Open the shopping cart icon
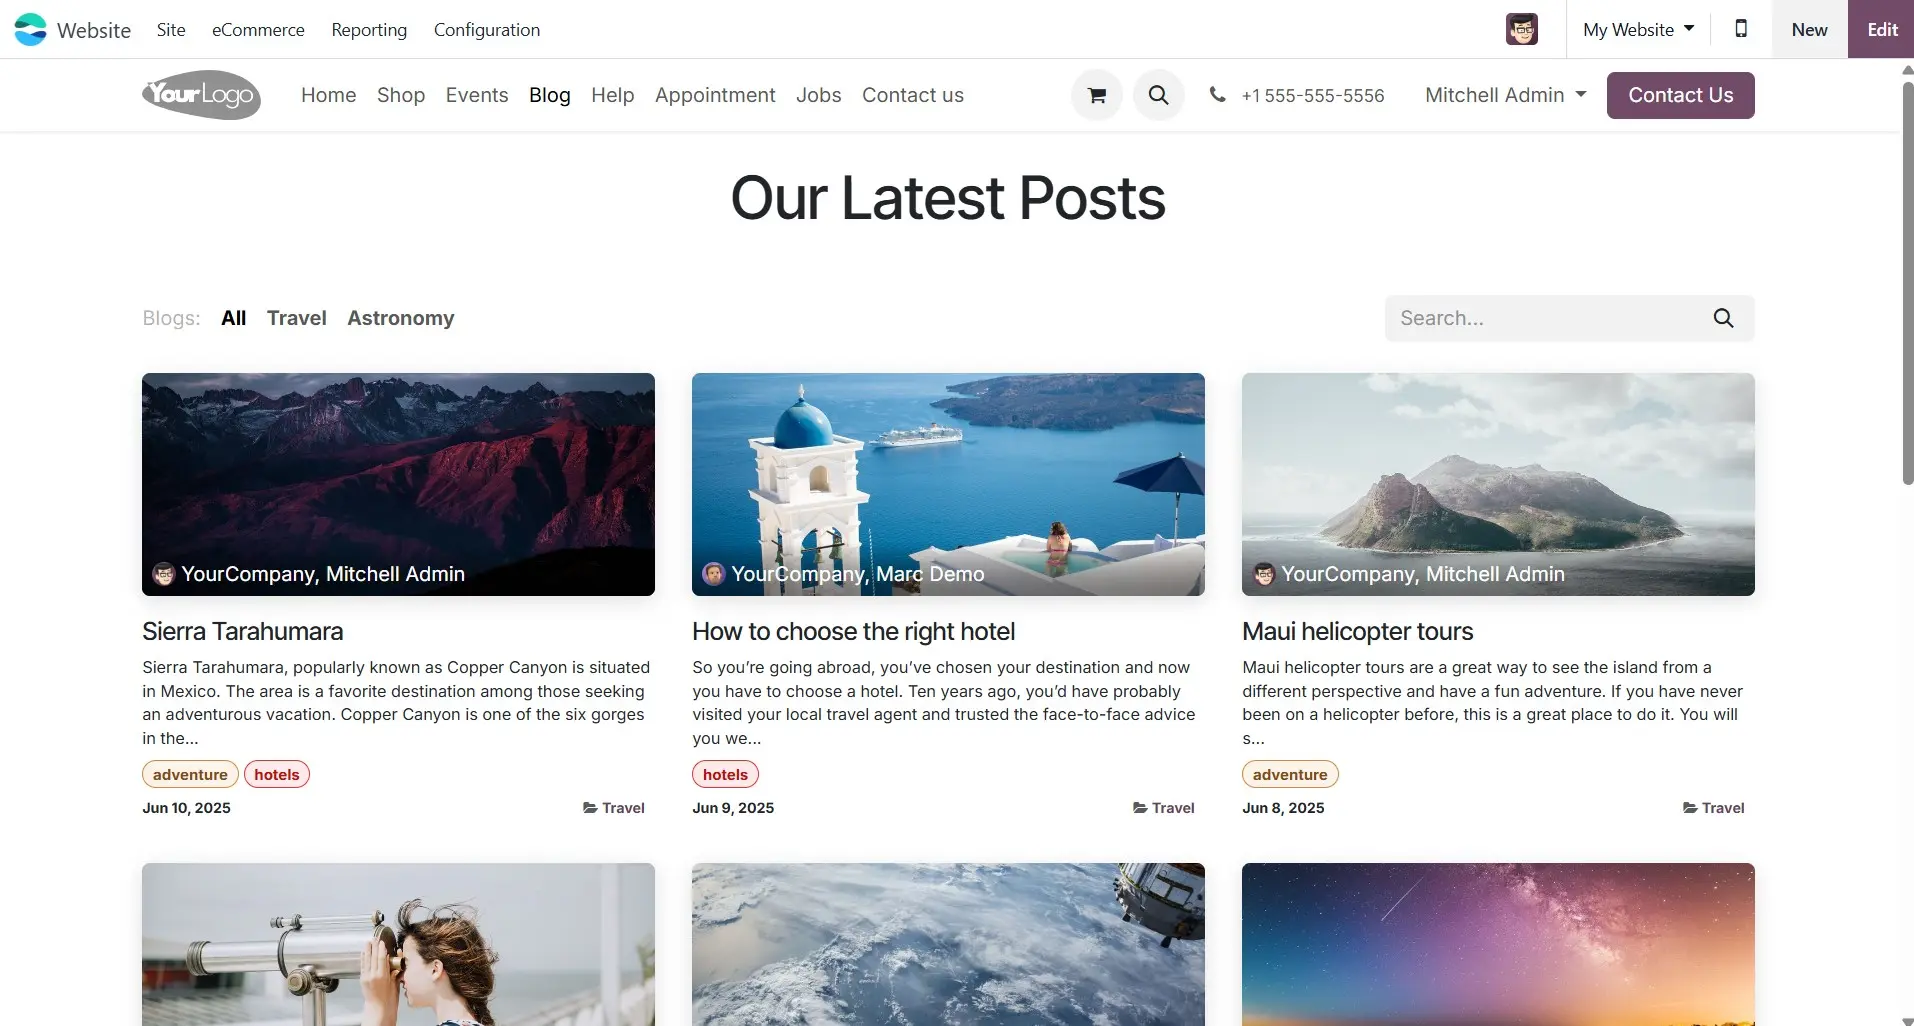The width and height of the screenshot is (1914, 1026). [x=1097, y=95]
